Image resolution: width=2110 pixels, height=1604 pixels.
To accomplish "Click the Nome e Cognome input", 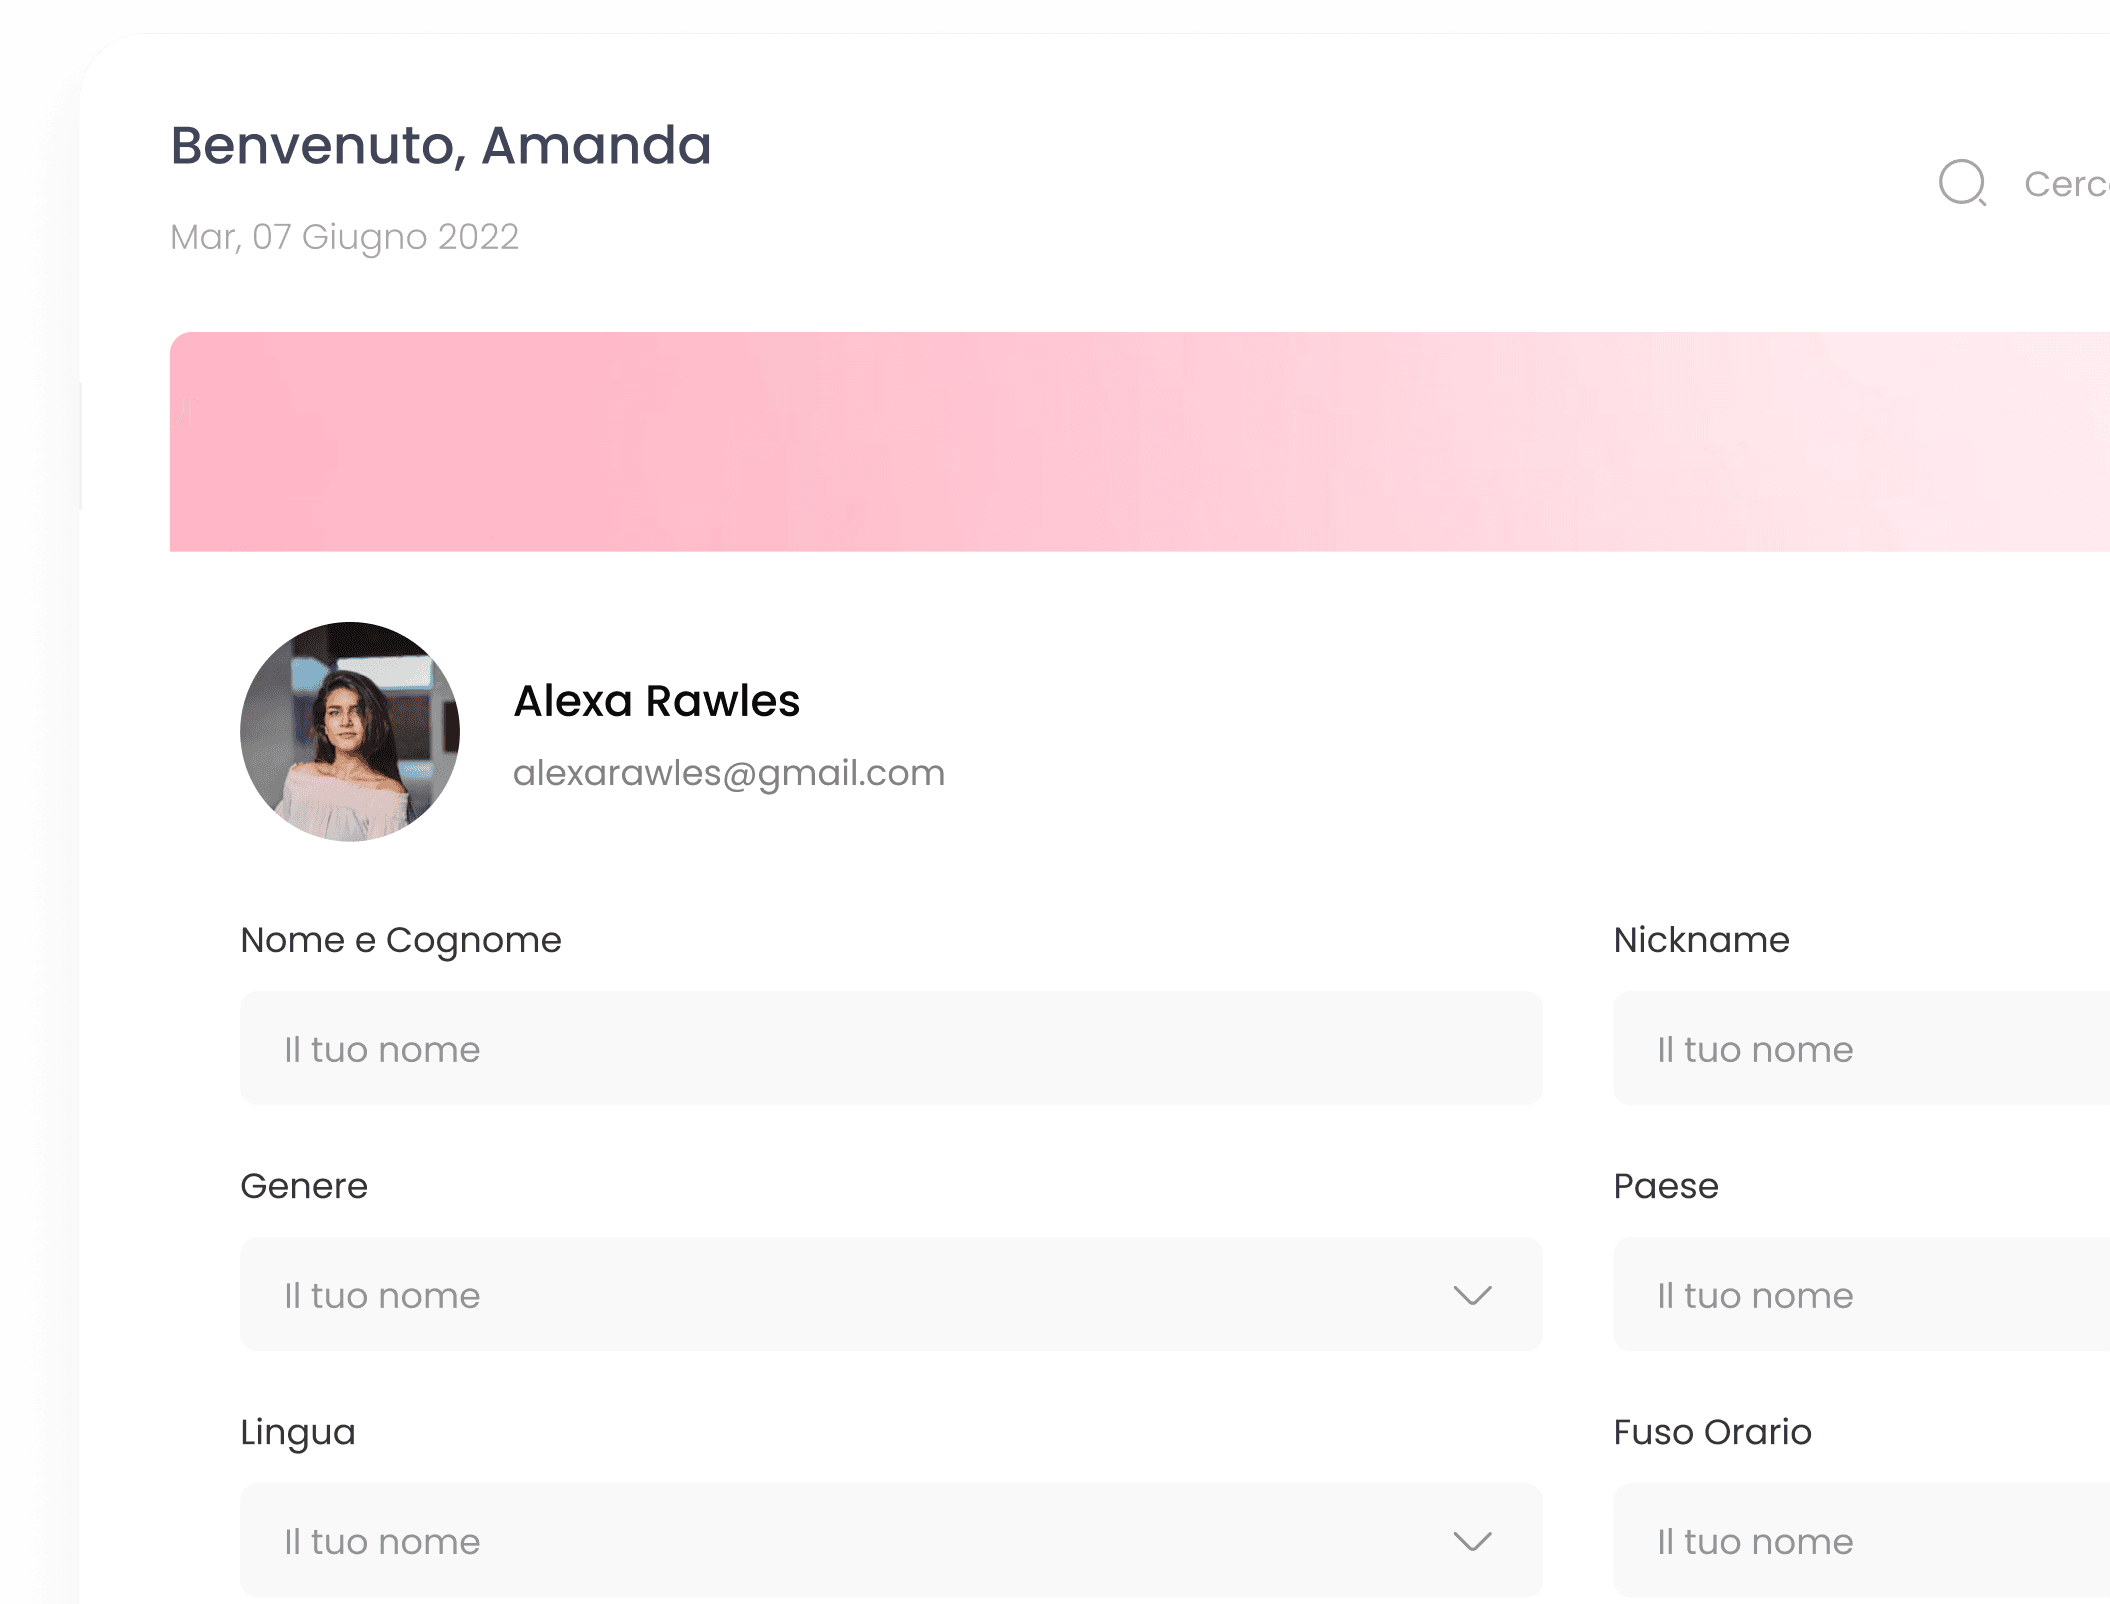I will click(890, 1049).
